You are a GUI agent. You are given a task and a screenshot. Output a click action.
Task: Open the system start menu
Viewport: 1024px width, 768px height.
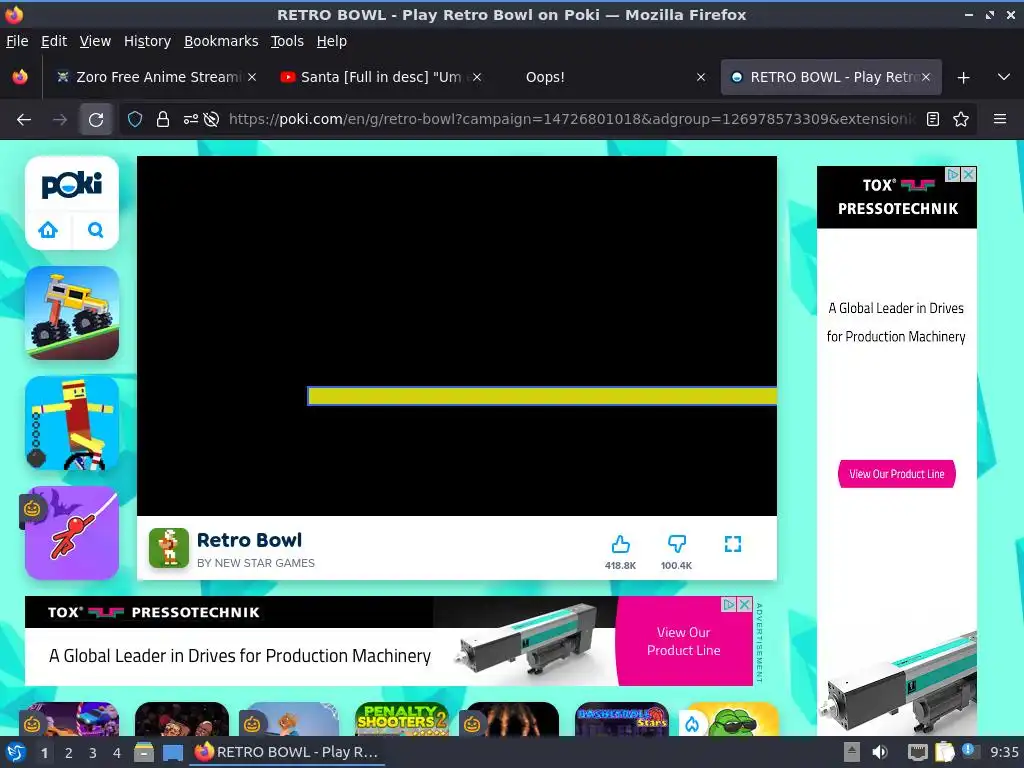click(16, 752)
